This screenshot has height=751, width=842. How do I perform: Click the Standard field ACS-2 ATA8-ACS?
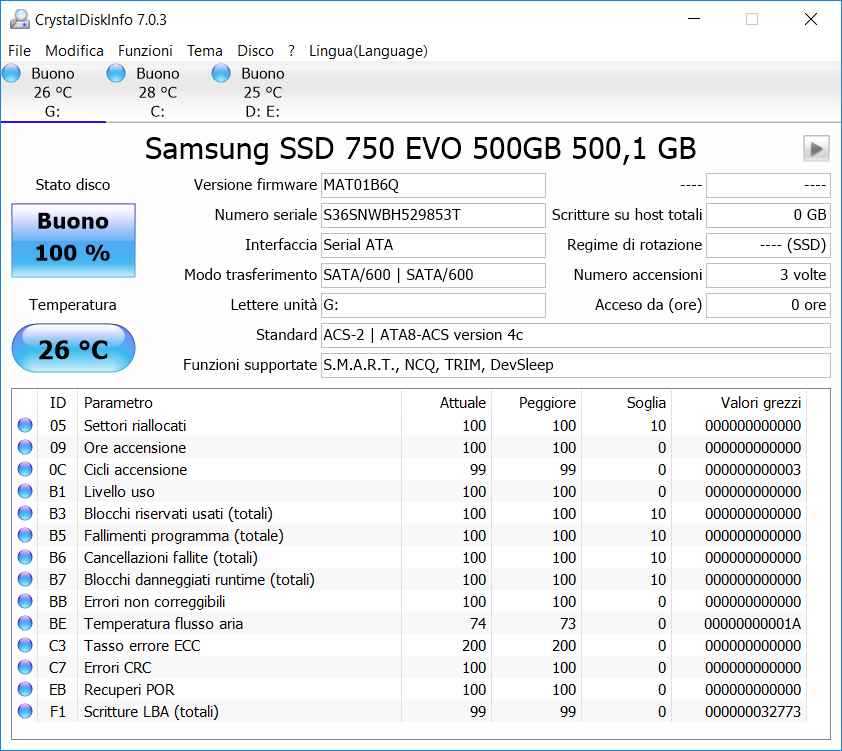pyautogui.click(x=576, y=336)
